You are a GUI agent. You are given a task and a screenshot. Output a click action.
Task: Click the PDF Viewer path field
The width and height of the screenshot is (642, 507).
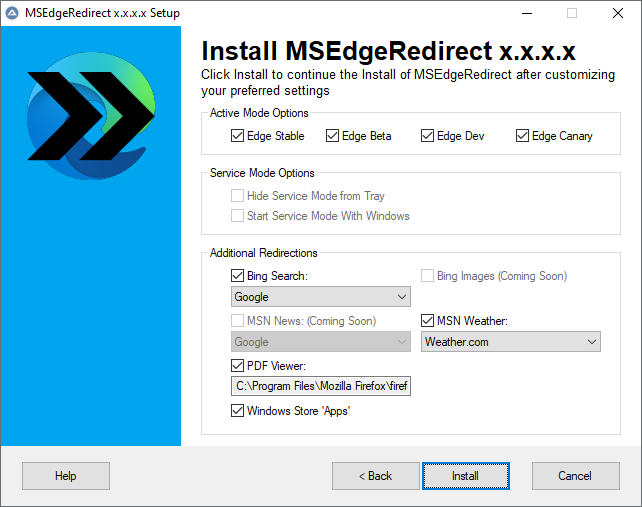pyautogui.click(x=321, y=386)
